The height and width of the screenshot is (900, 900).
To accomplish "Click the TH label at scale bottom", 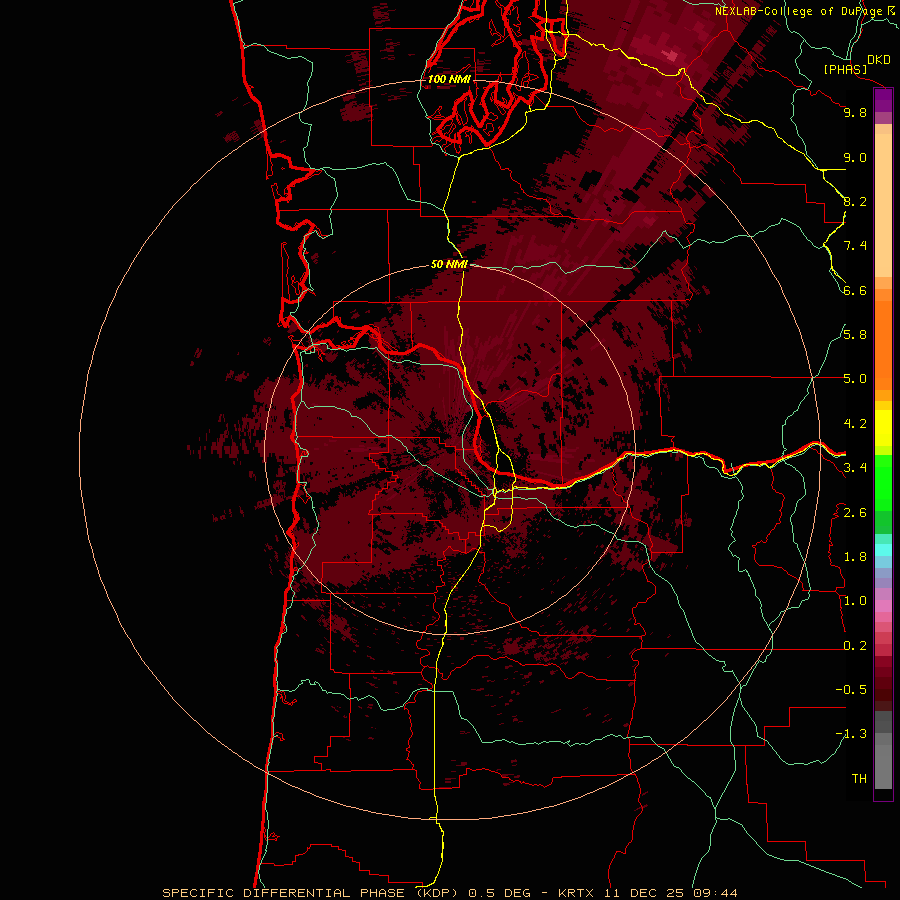I will coord(859,779).
